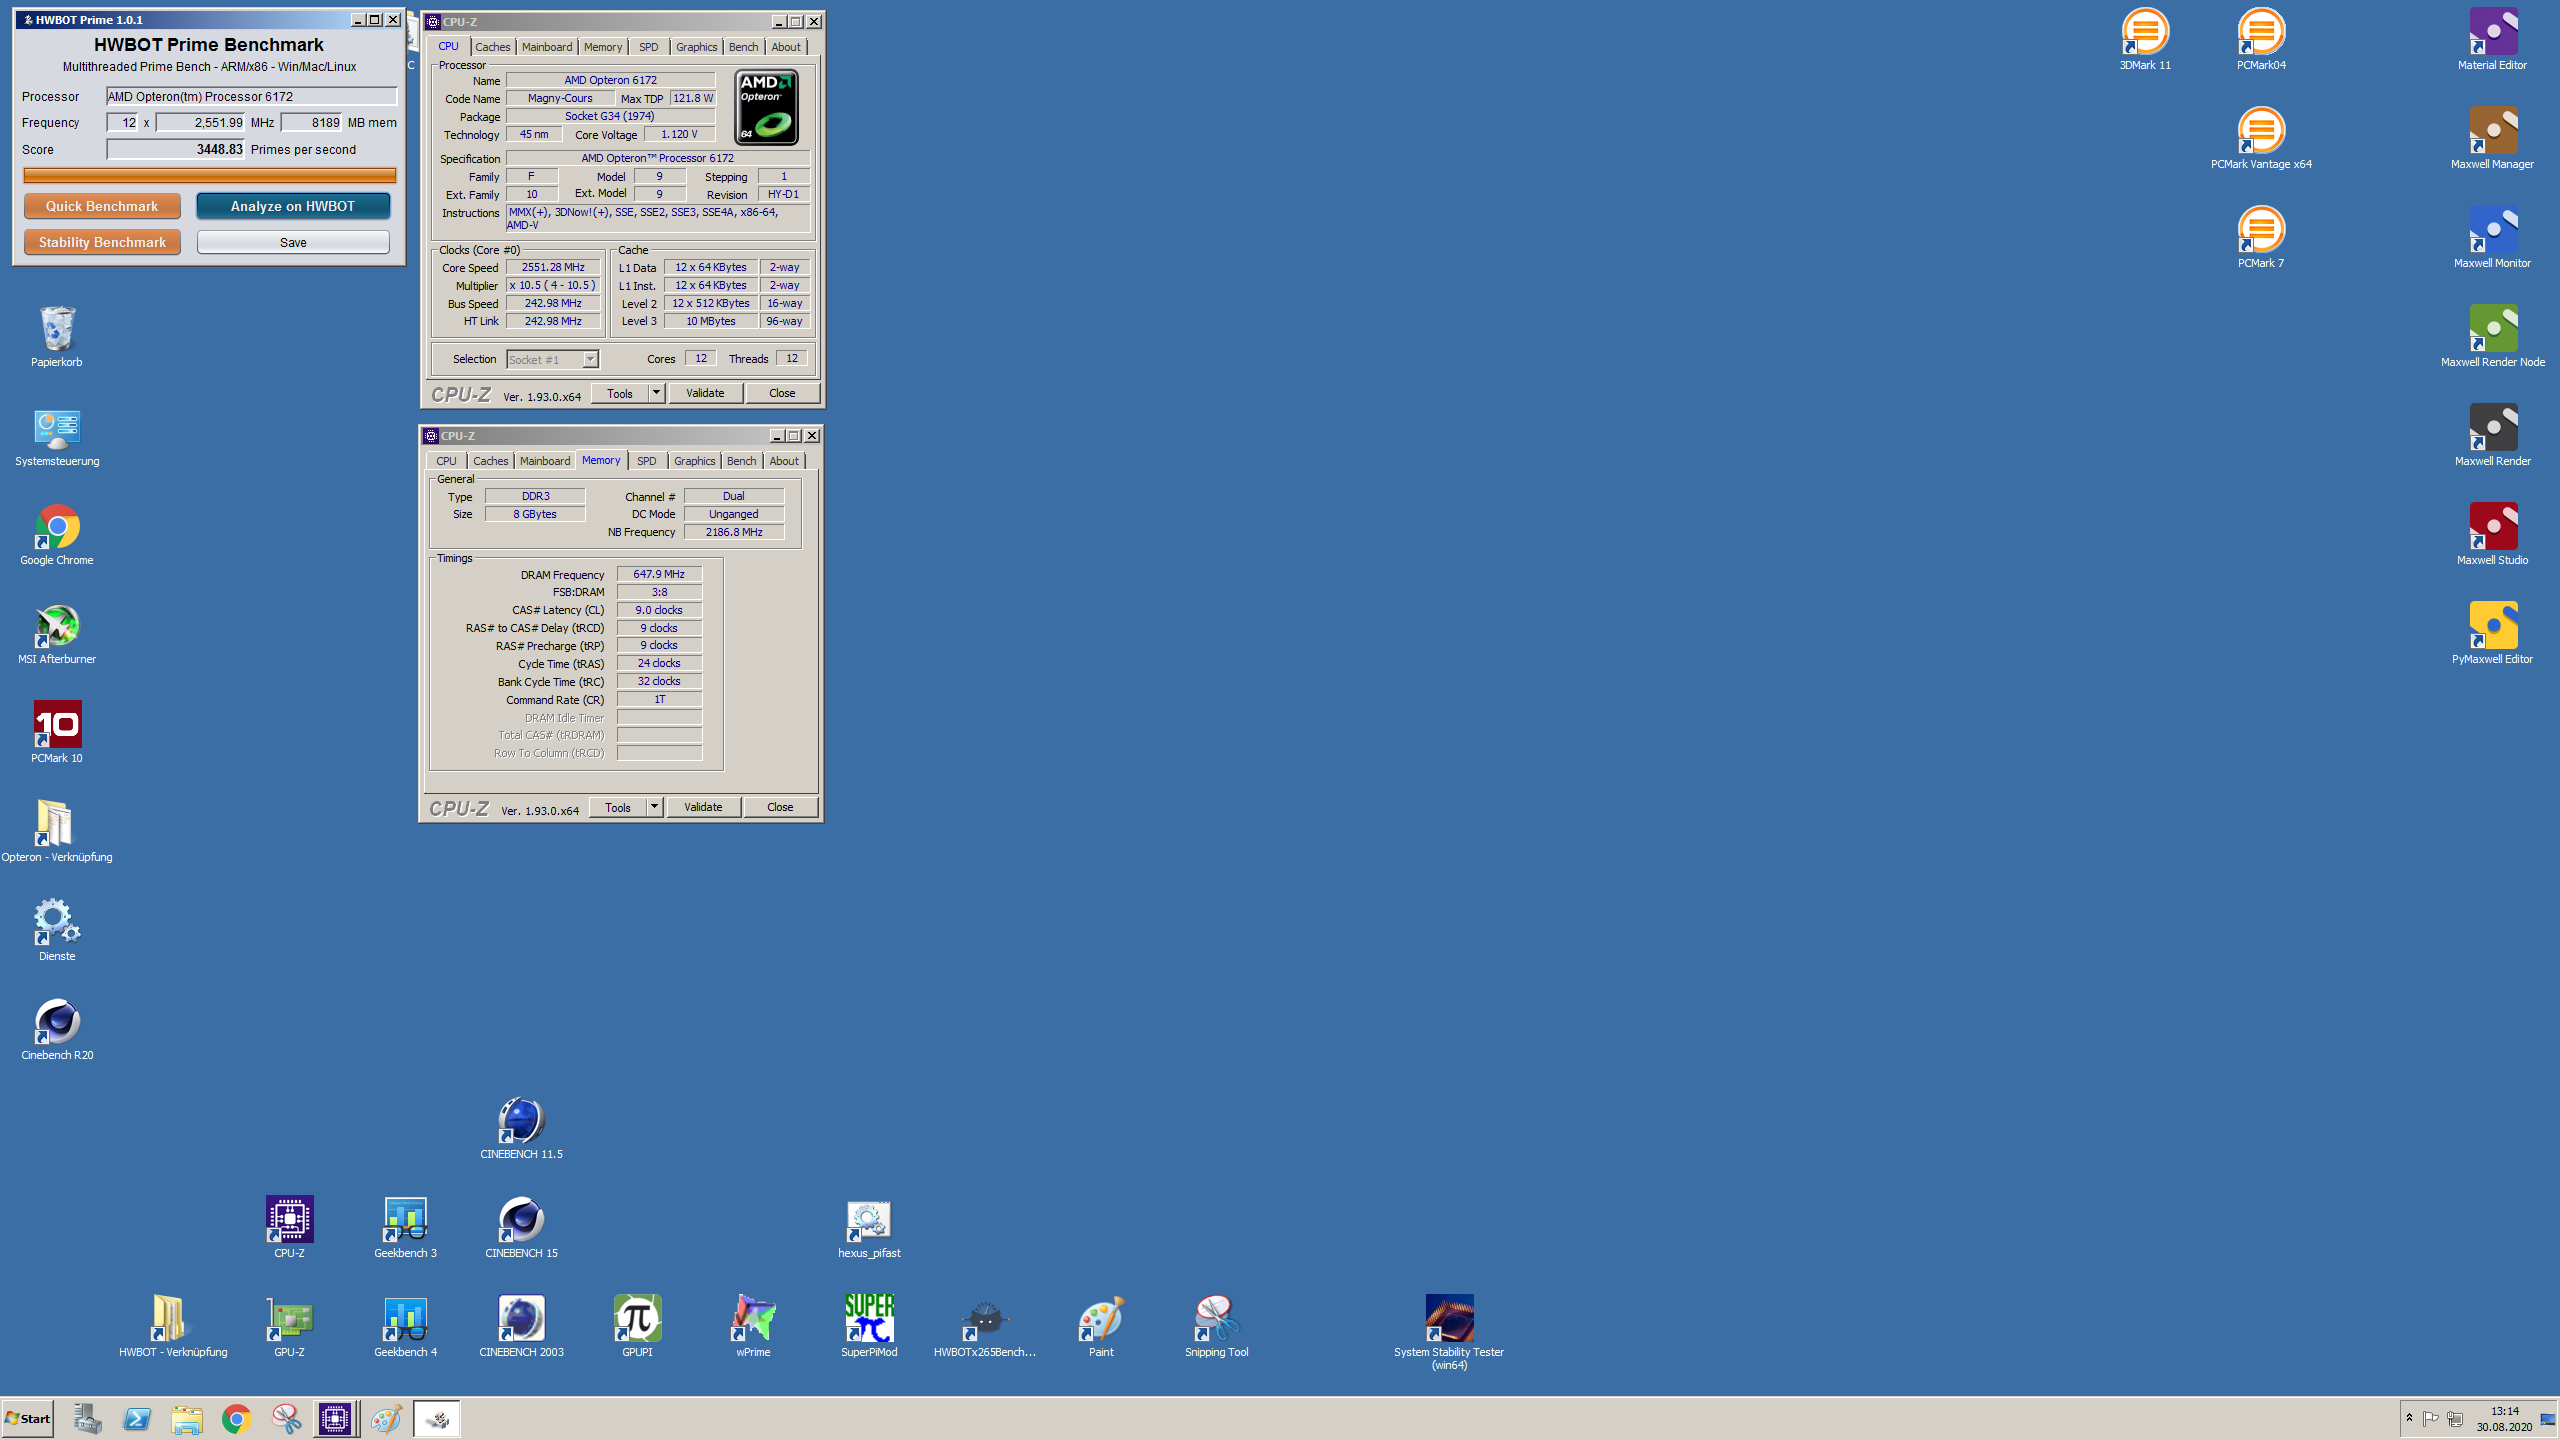Open the Windows Start menu
Viewport: 2560px width, 1440px height.
[x=28, y=1418]
